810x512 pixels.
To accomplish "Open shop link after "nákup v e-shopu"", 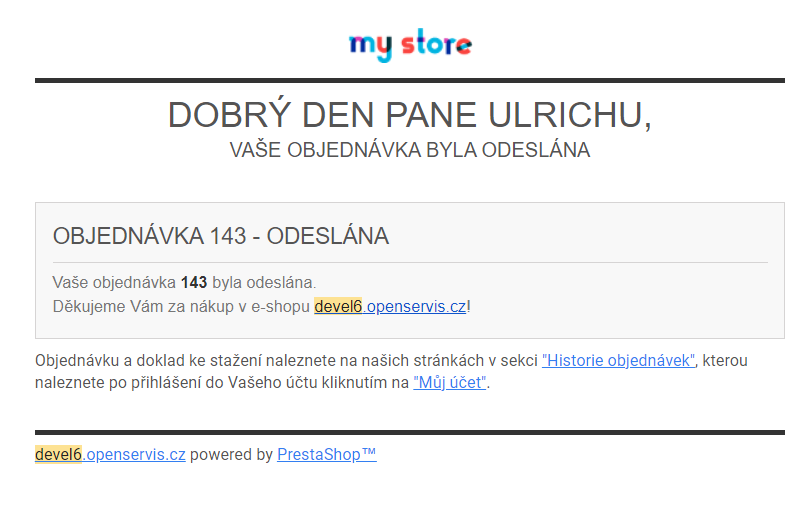I will (x=414, y=306).
